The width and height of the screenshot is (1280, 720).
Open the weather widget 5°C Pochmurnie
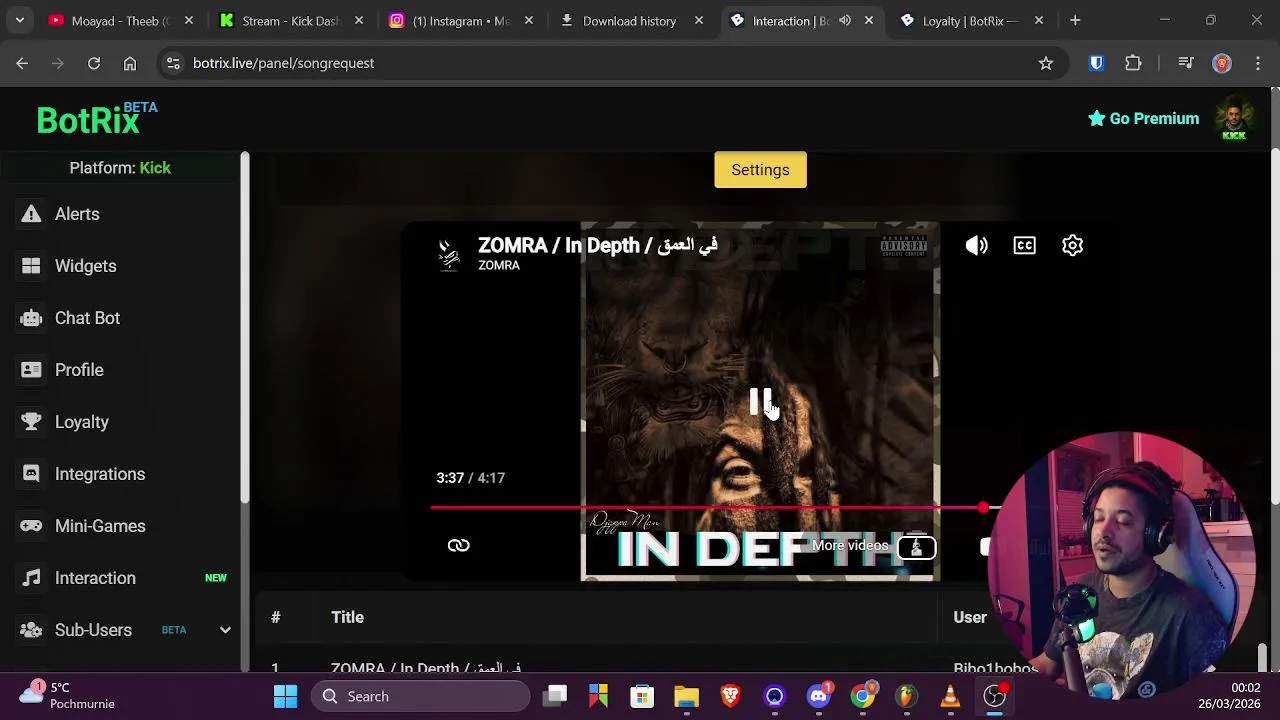(68, 696)
